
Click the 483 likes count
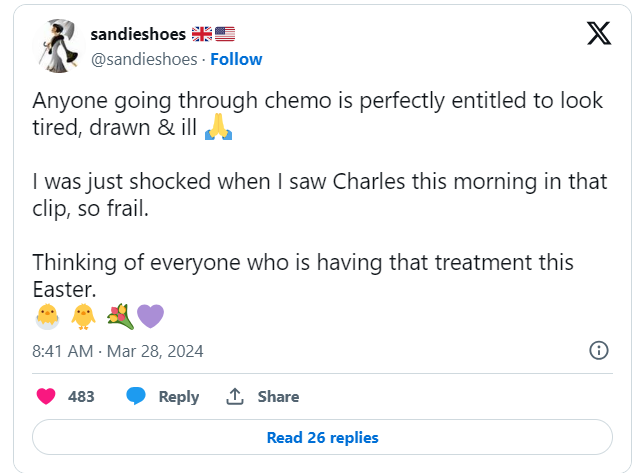pos(81,397)
